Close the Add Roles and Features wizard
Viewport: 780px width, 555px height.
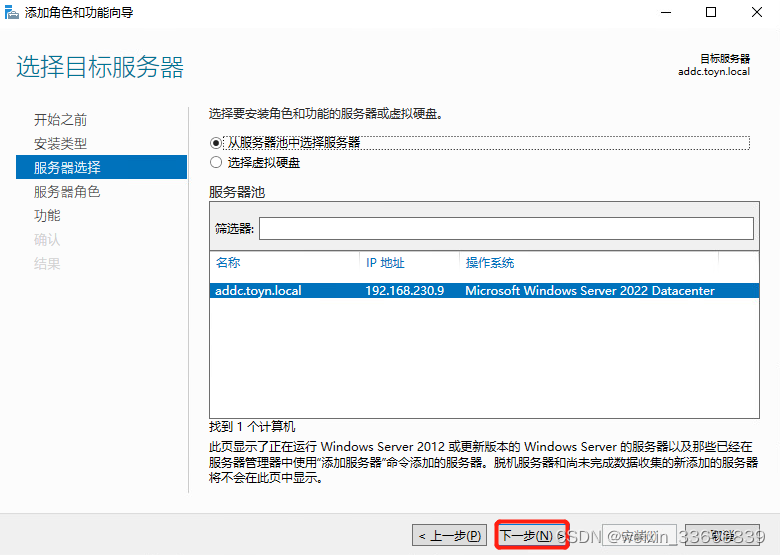tap(757, 12)
